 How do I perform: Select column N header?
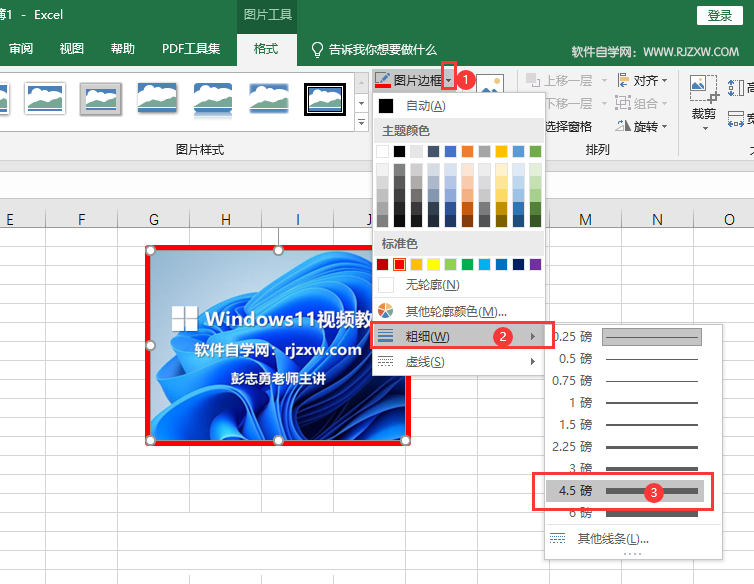(657, 219)
